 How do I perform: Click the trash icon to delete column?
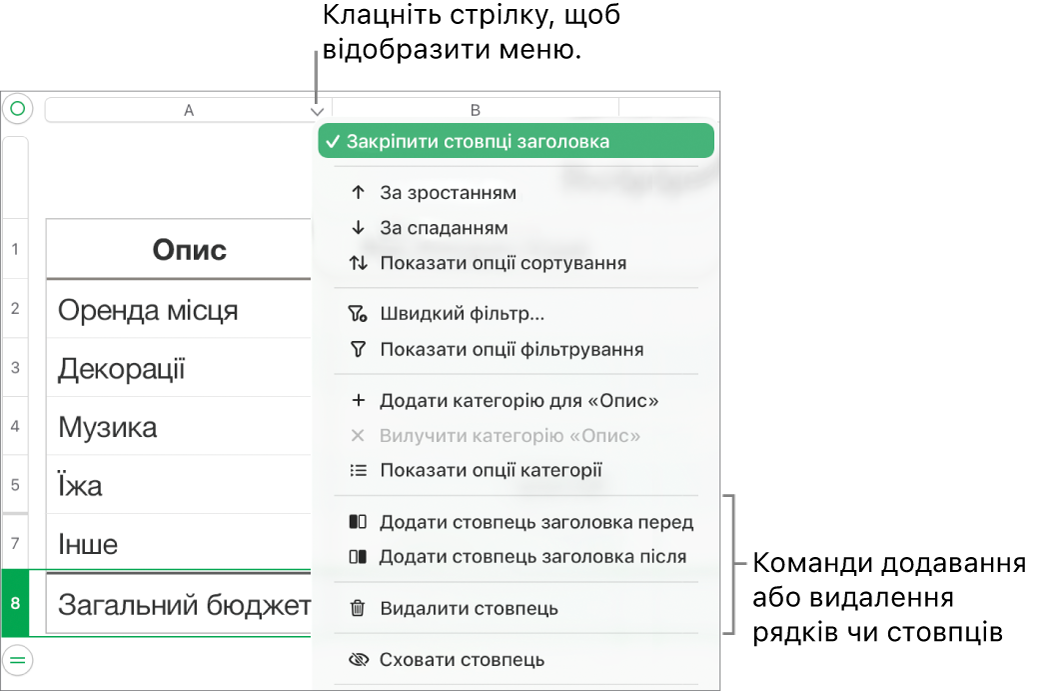click(358, 608)
